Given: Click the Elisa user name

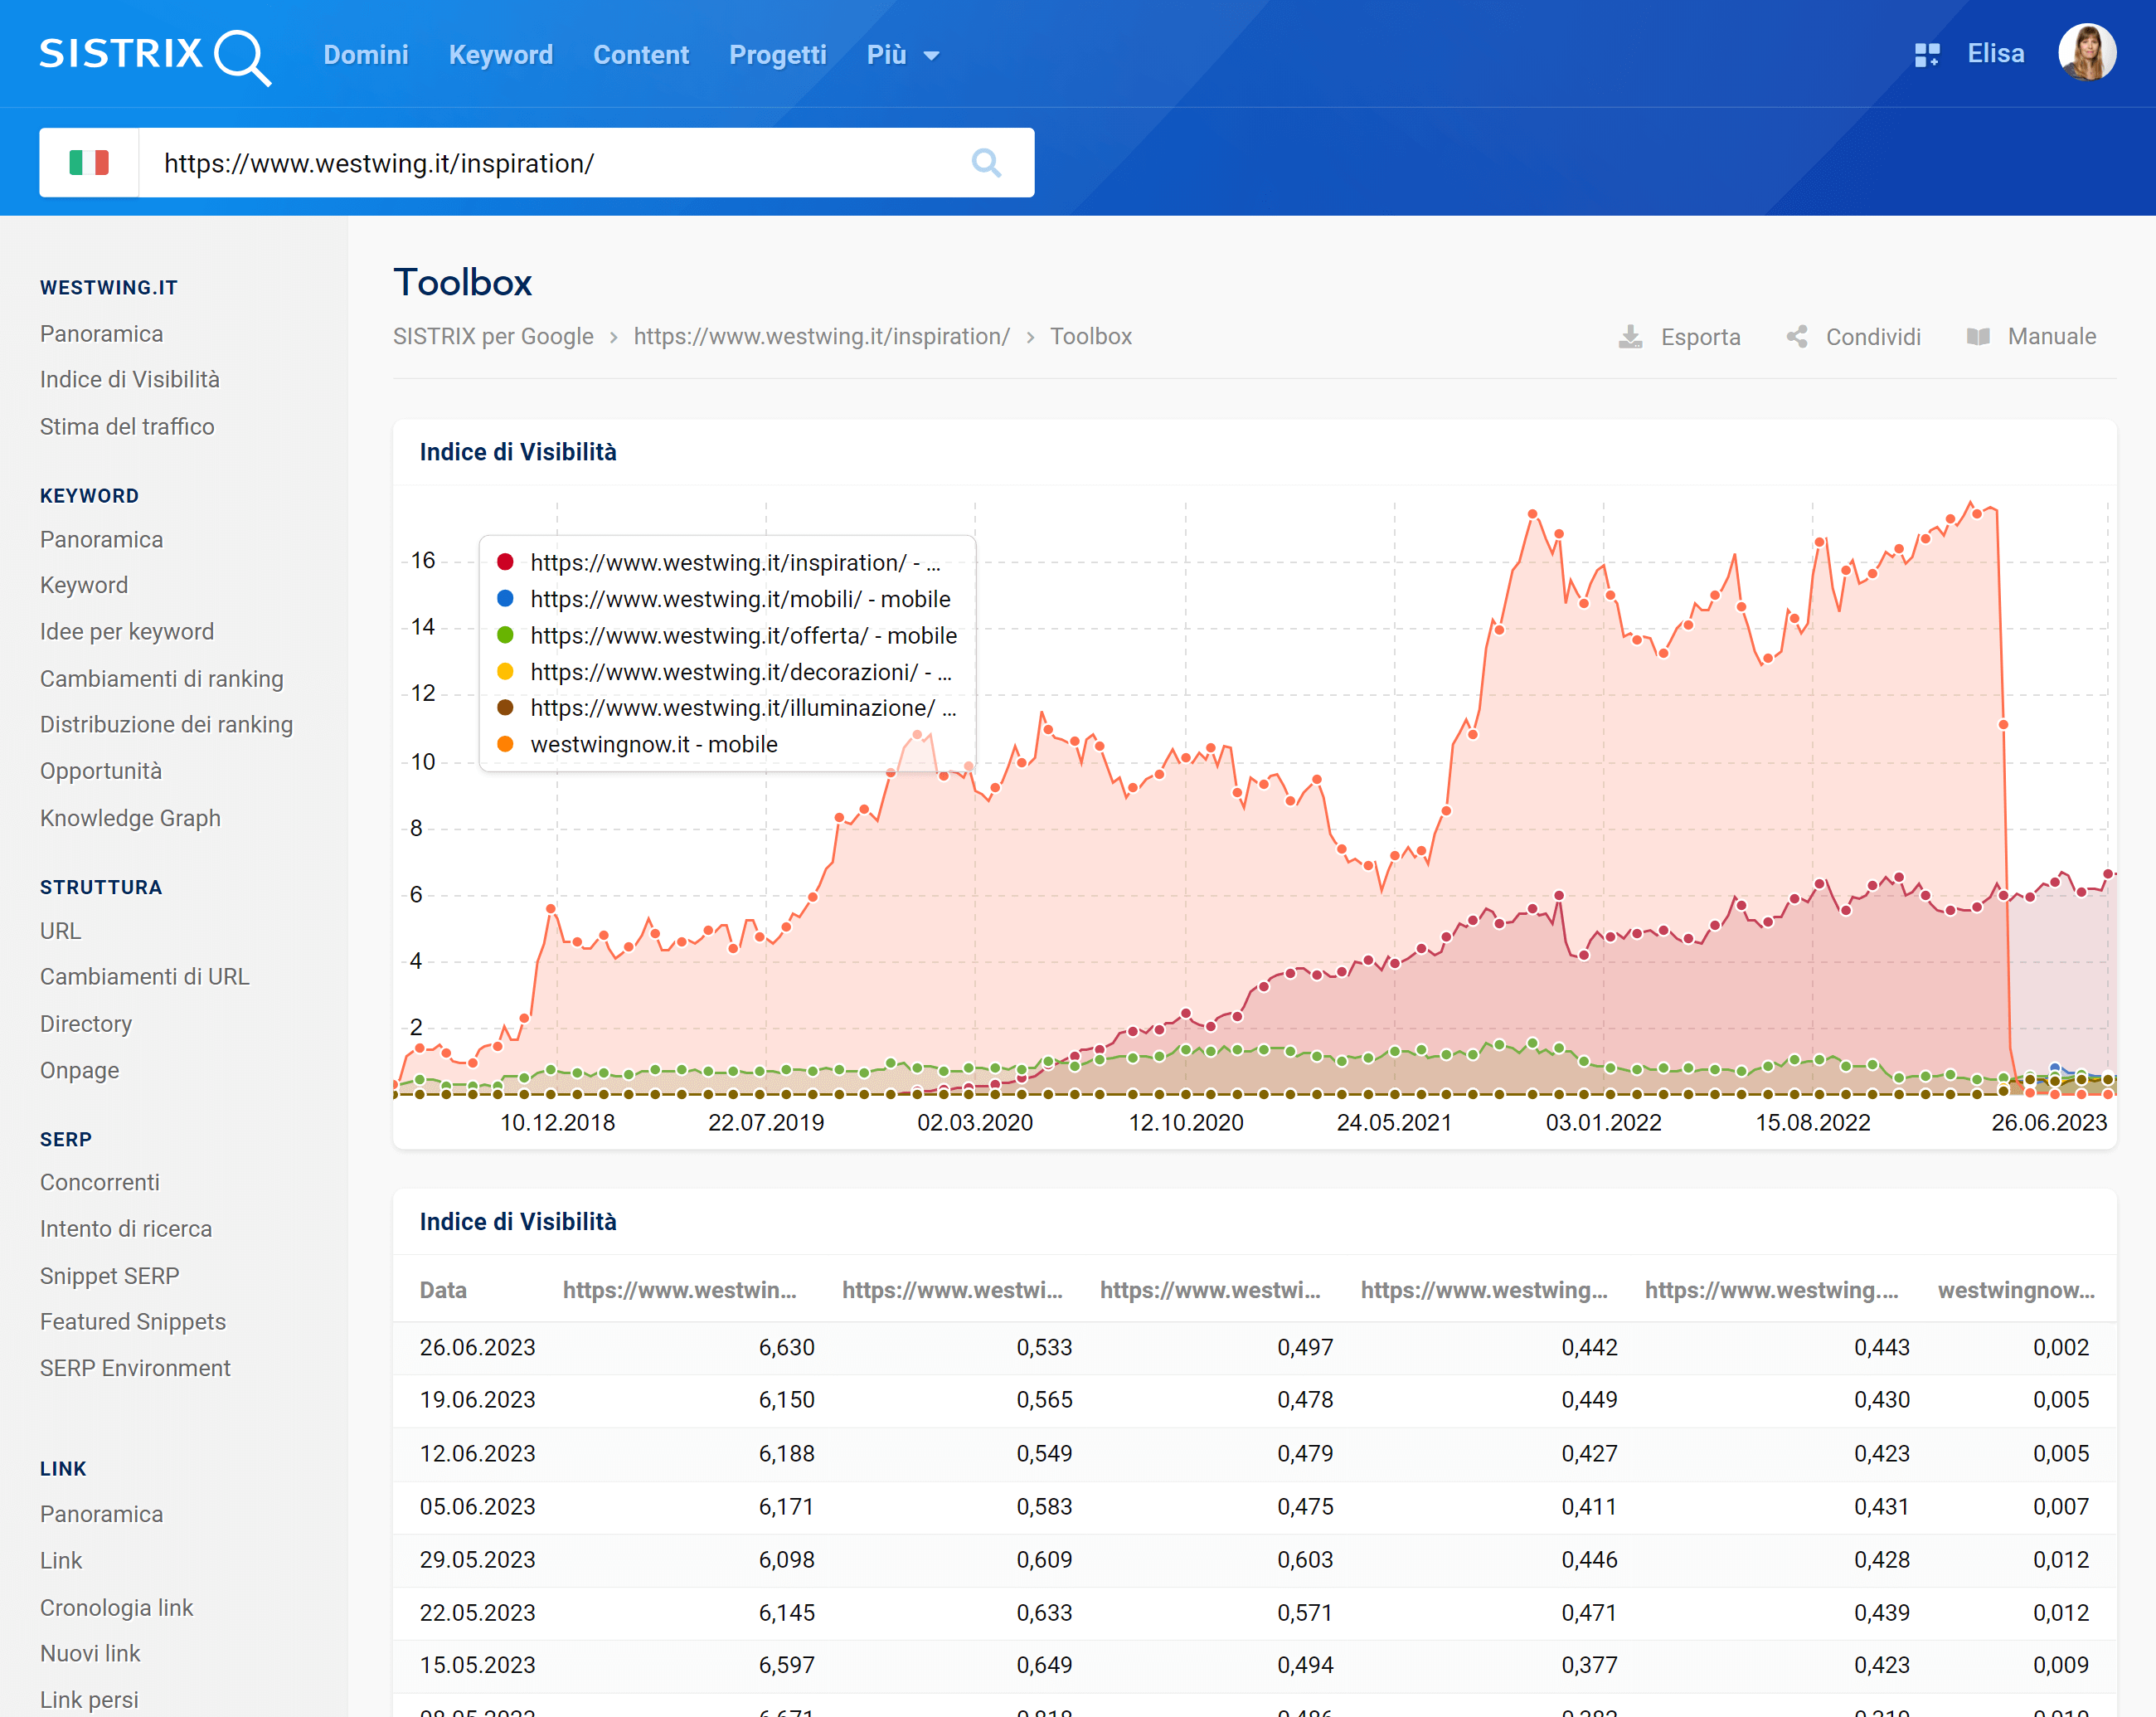Looking at the screenshot, I should [1996, 54].
